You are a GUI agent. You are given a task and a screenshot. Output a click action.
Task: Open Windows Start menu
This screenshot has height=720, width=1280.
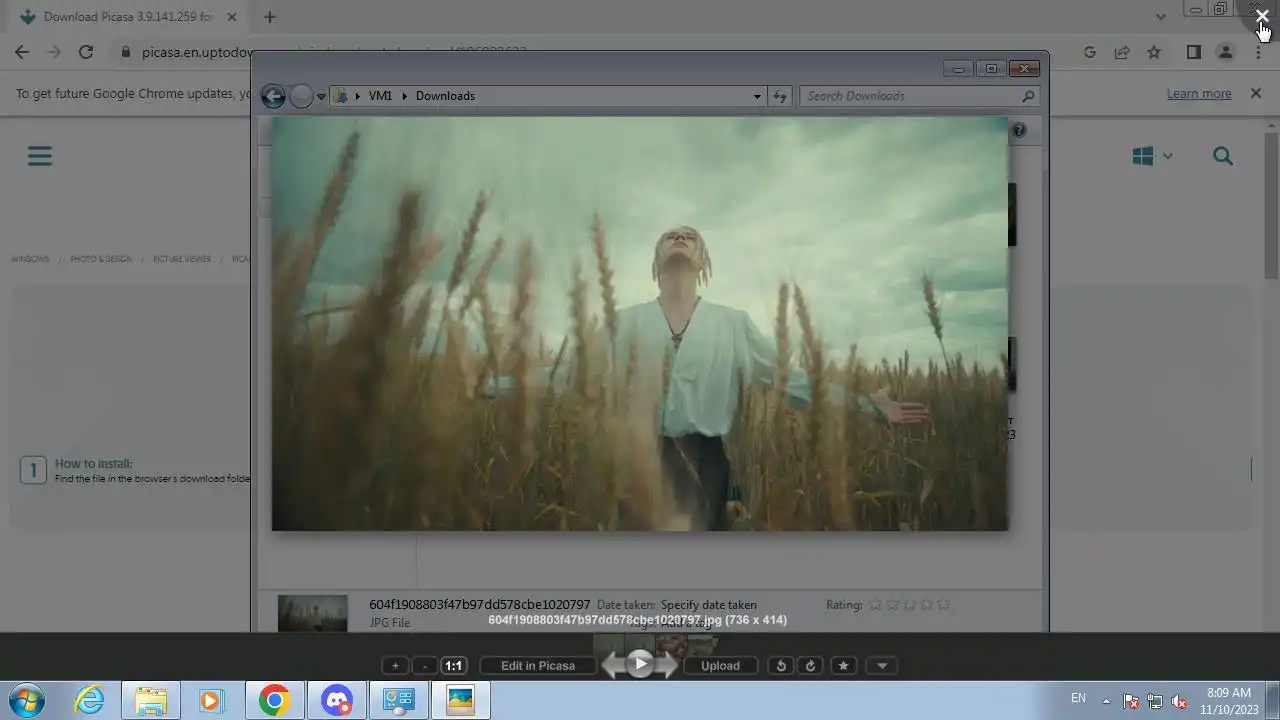(x=26, y=701)
